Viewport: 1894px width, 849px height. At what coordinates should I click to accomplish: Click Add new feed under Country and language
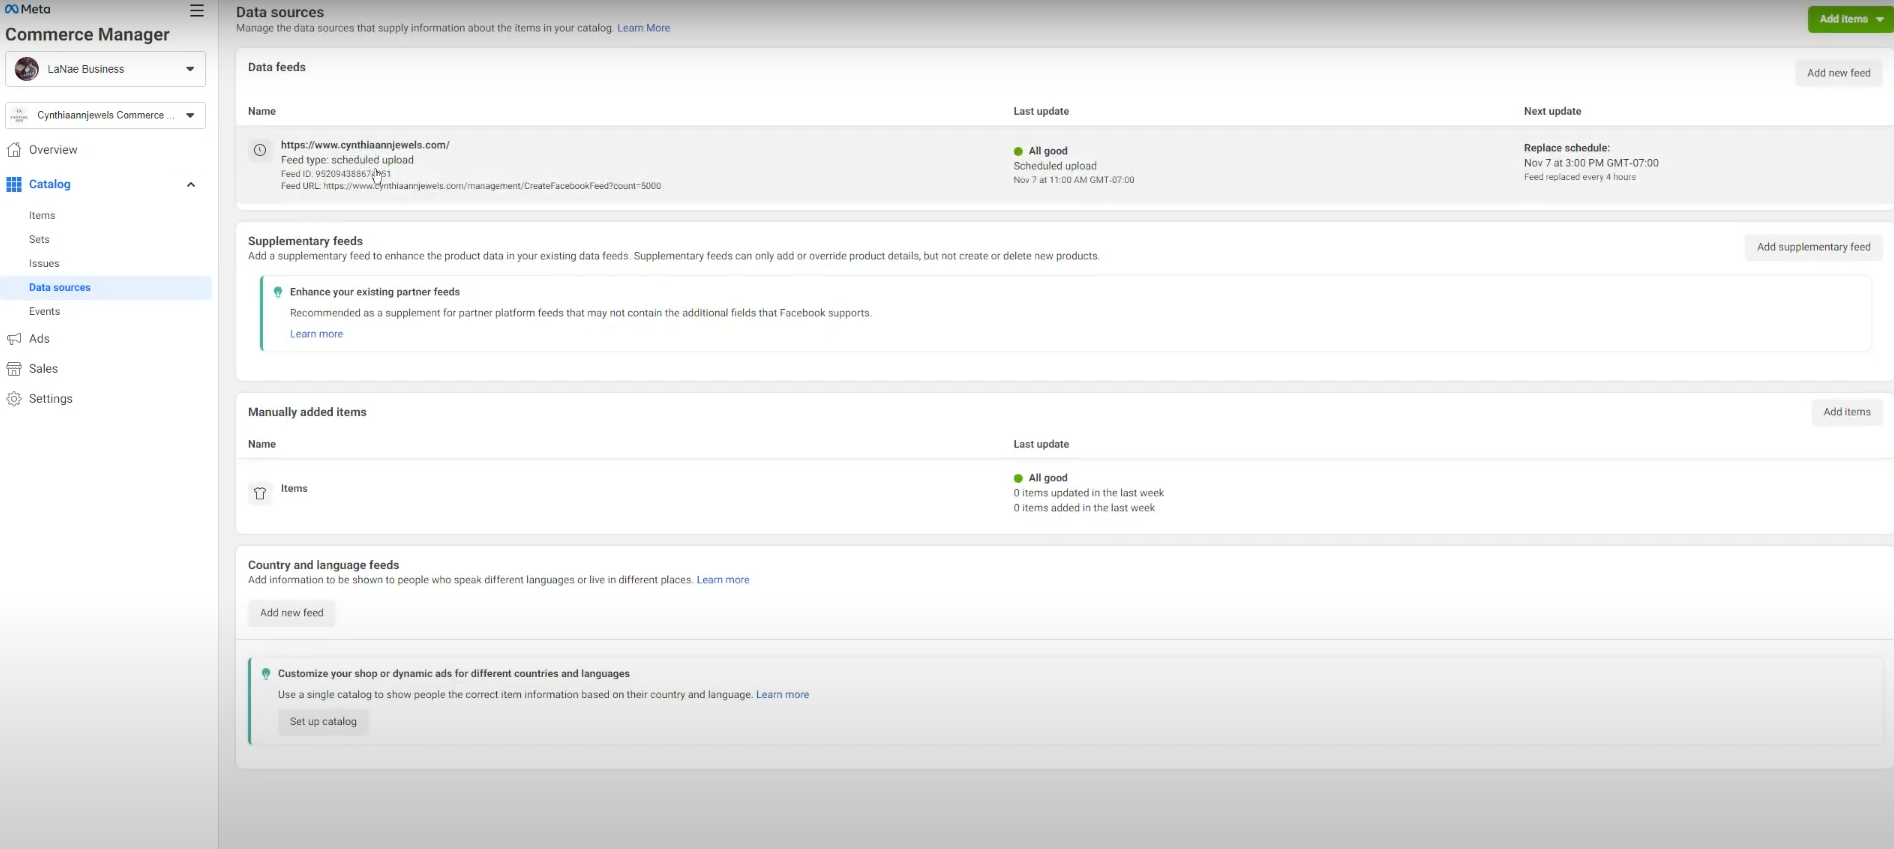tap(292, 613)
